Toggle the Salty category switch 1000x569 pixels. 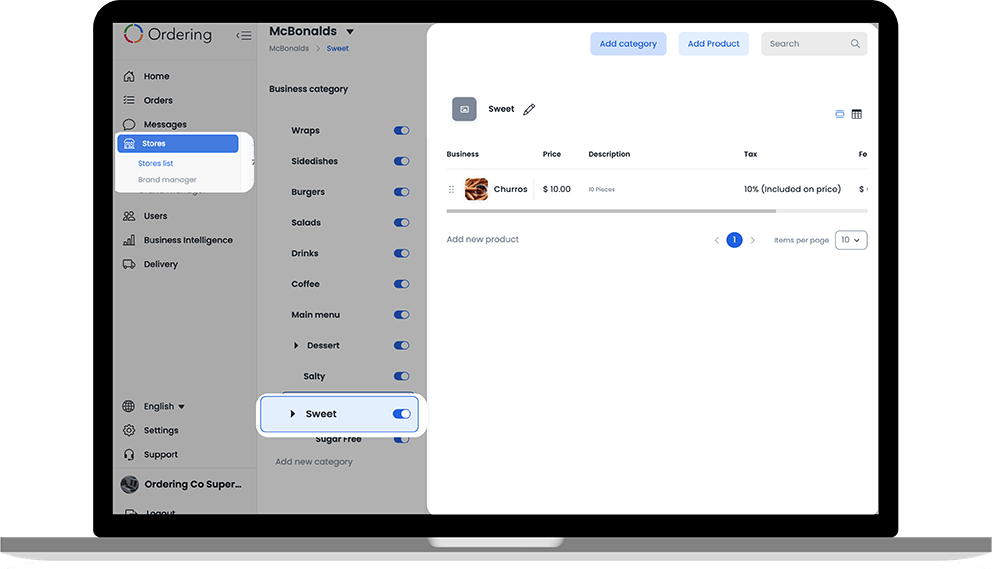[401, 376]
